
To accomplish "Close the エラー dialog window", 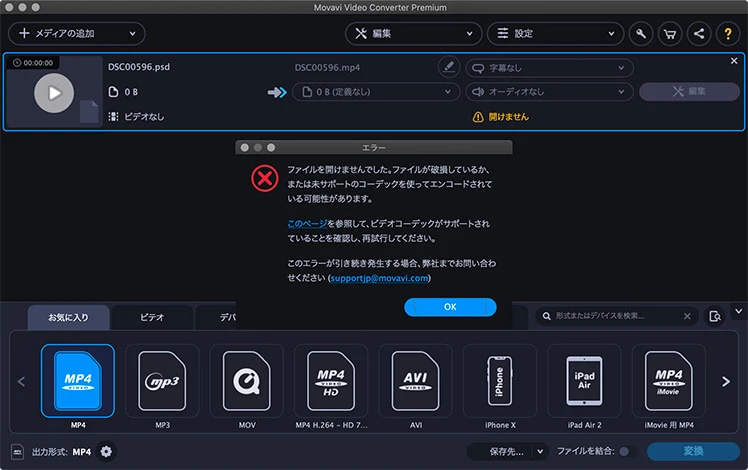I will click(245, 147).
